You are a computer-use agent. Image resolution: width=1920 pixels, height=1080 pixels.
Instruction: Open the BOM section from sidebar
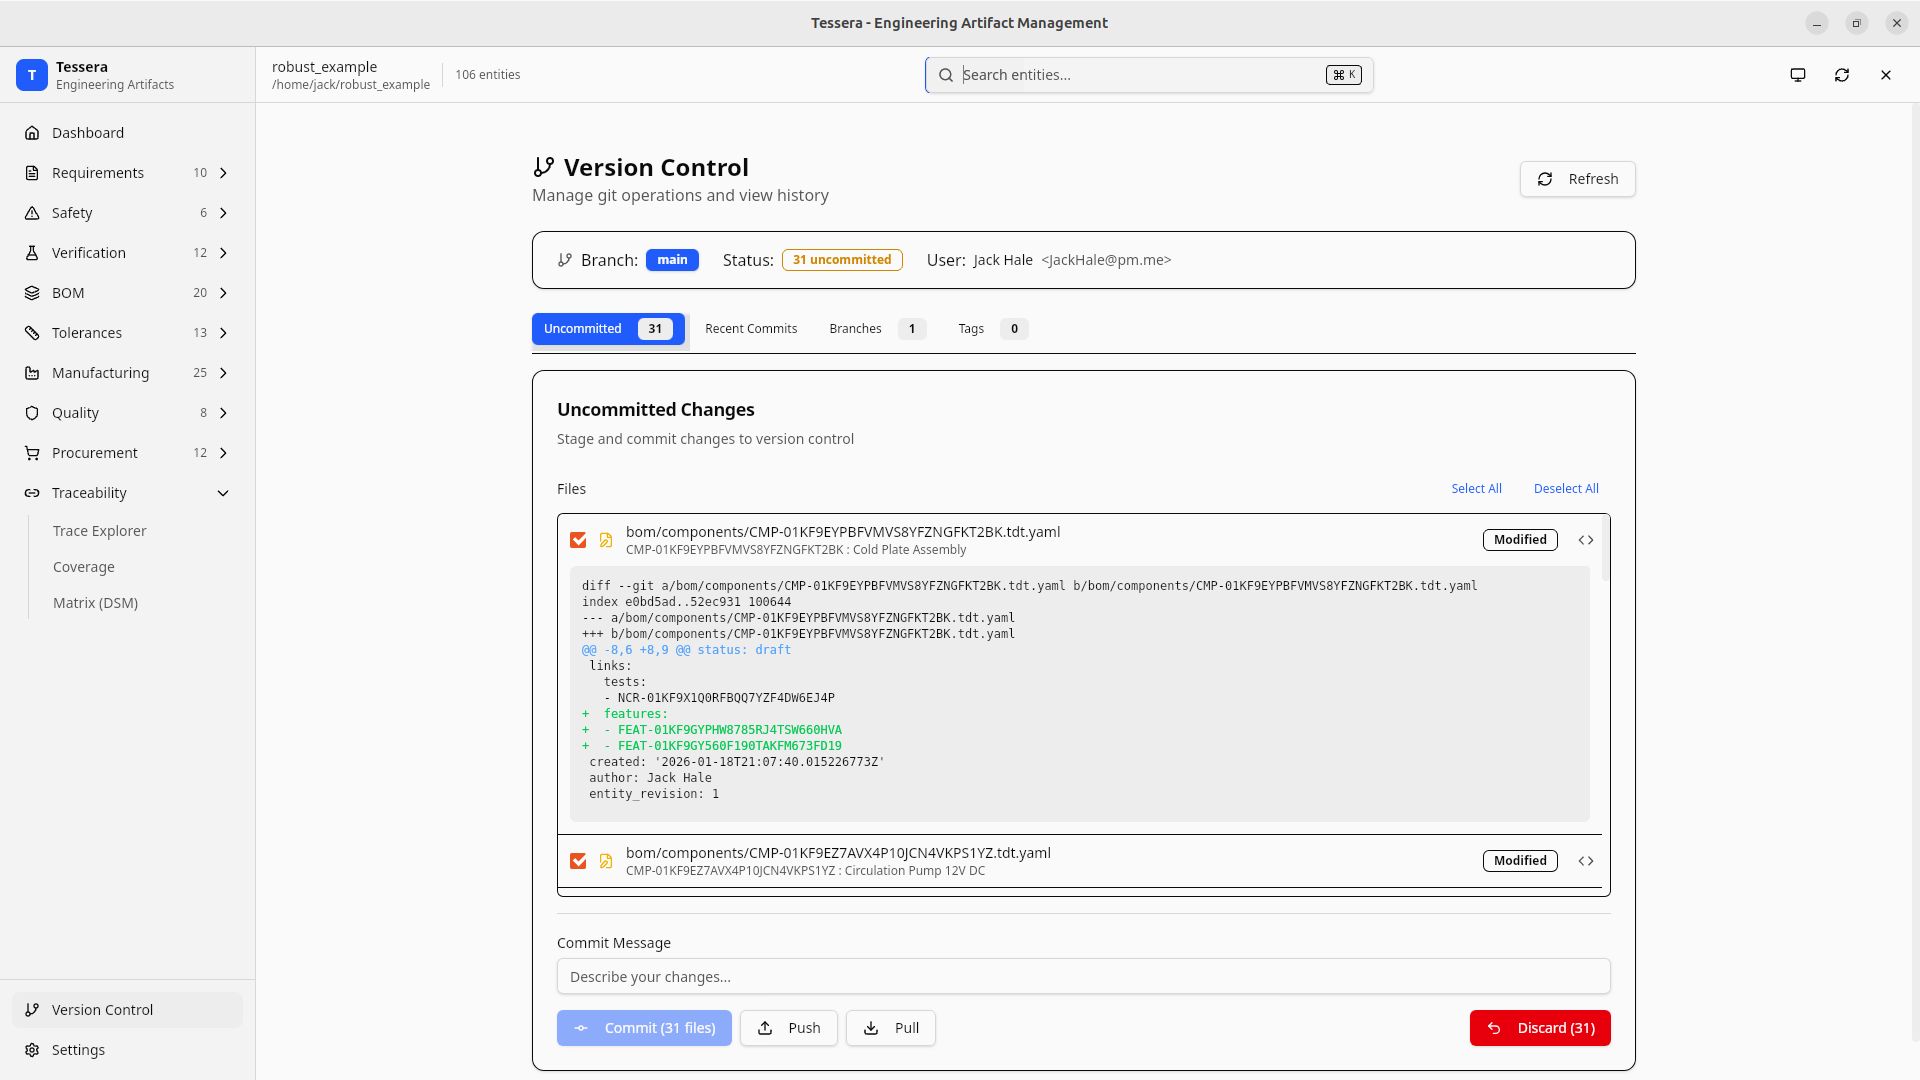67,292
